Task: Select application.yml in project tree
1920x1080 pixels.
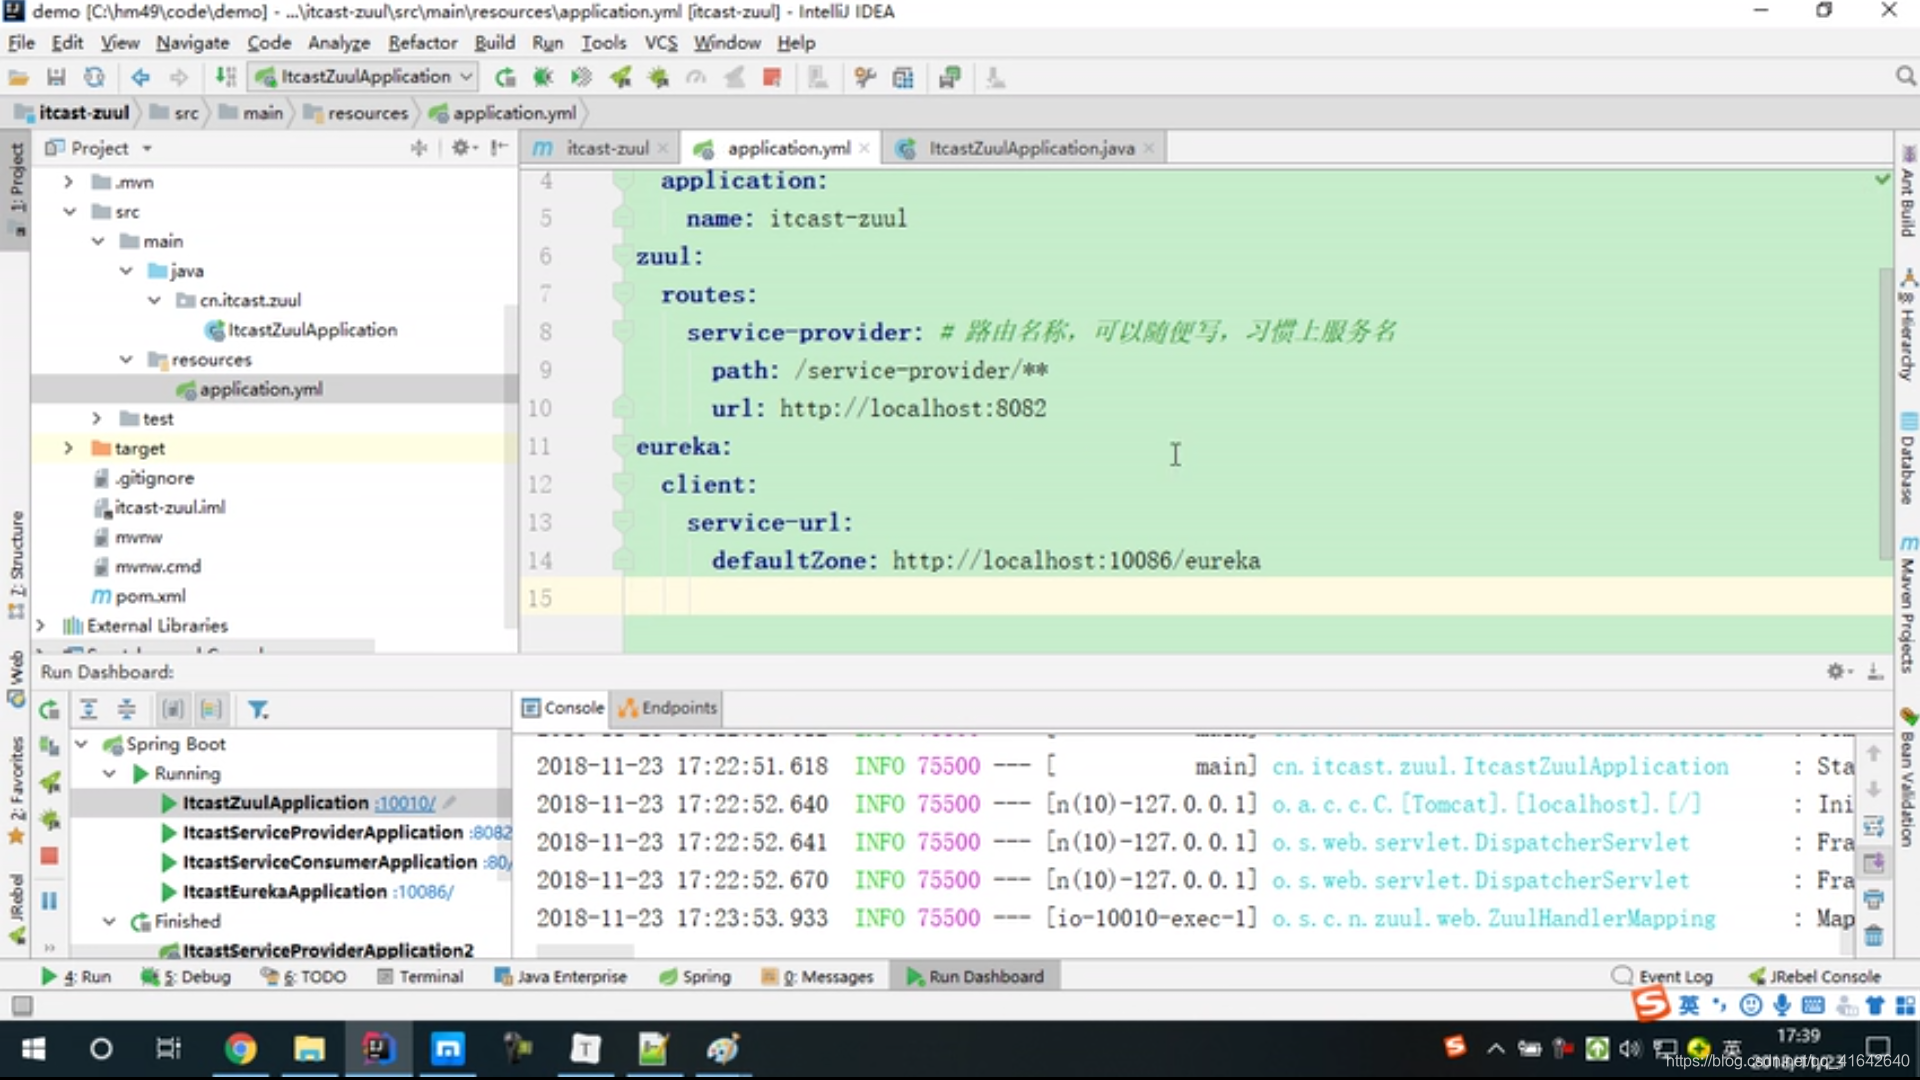Action: pos(249,389)
